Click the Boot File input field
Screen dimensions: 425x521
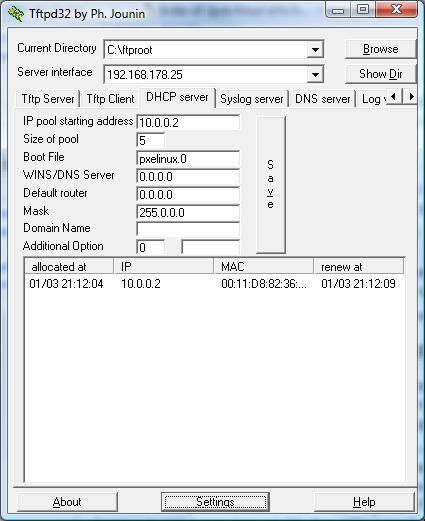188,159
